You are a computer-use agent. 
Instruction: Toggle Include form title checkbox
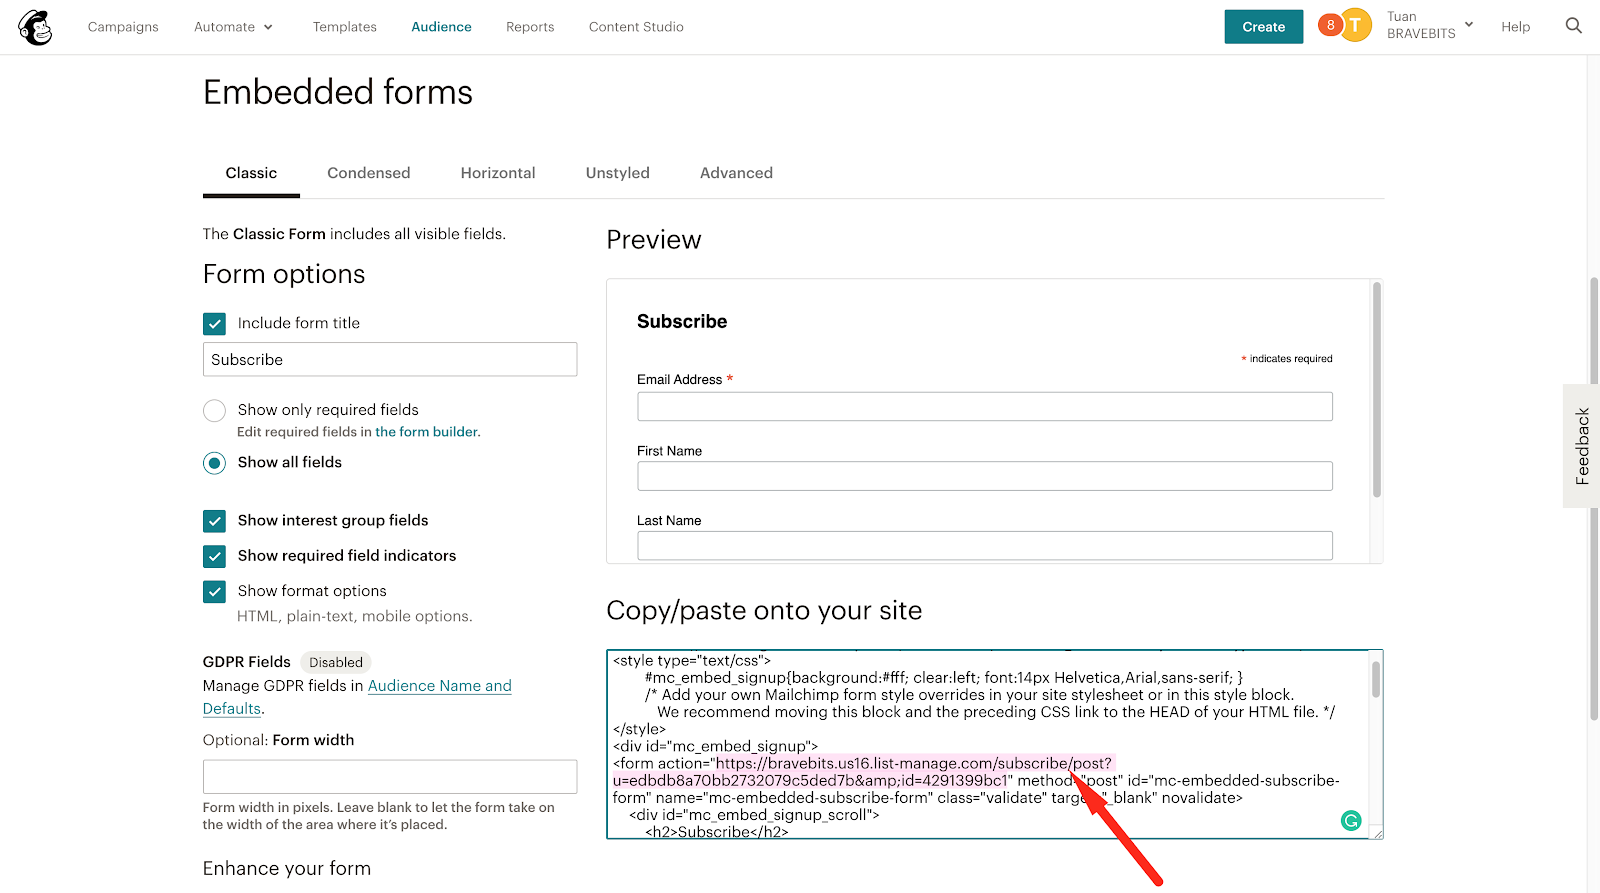pyautogui.click(x=214, y=324)
